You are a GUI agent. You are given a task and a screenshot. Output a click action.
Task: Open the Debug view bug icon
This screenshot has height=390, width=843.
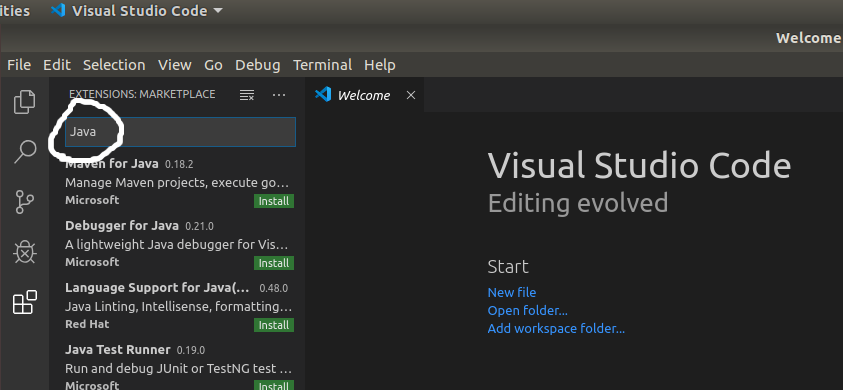point(25,252)
